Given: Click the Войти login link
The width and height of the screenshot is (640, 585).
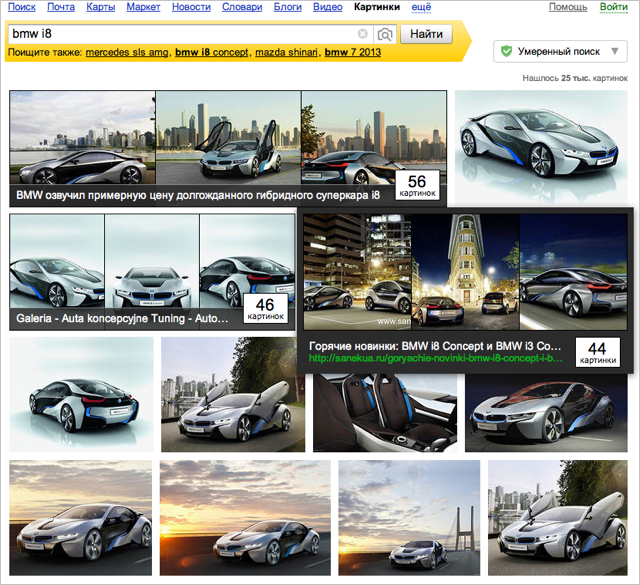Looking at the screenshot, I should [613, 7].
